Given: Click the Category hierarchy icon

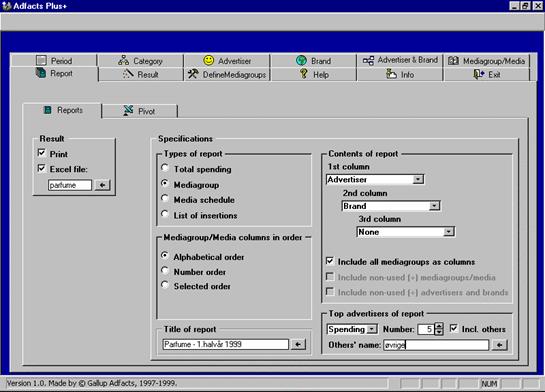Looking at the screenshot, I should (x=123, y=60).
